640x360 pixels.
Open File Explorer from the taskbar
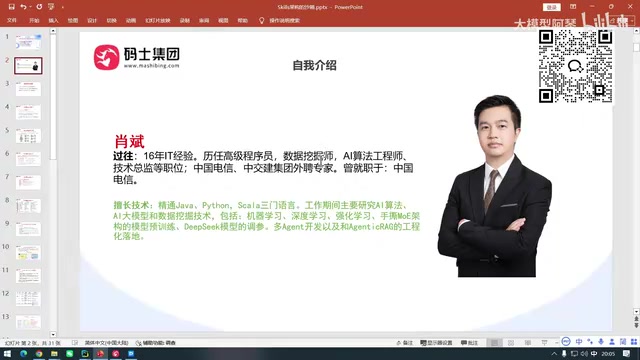[54, 353]
